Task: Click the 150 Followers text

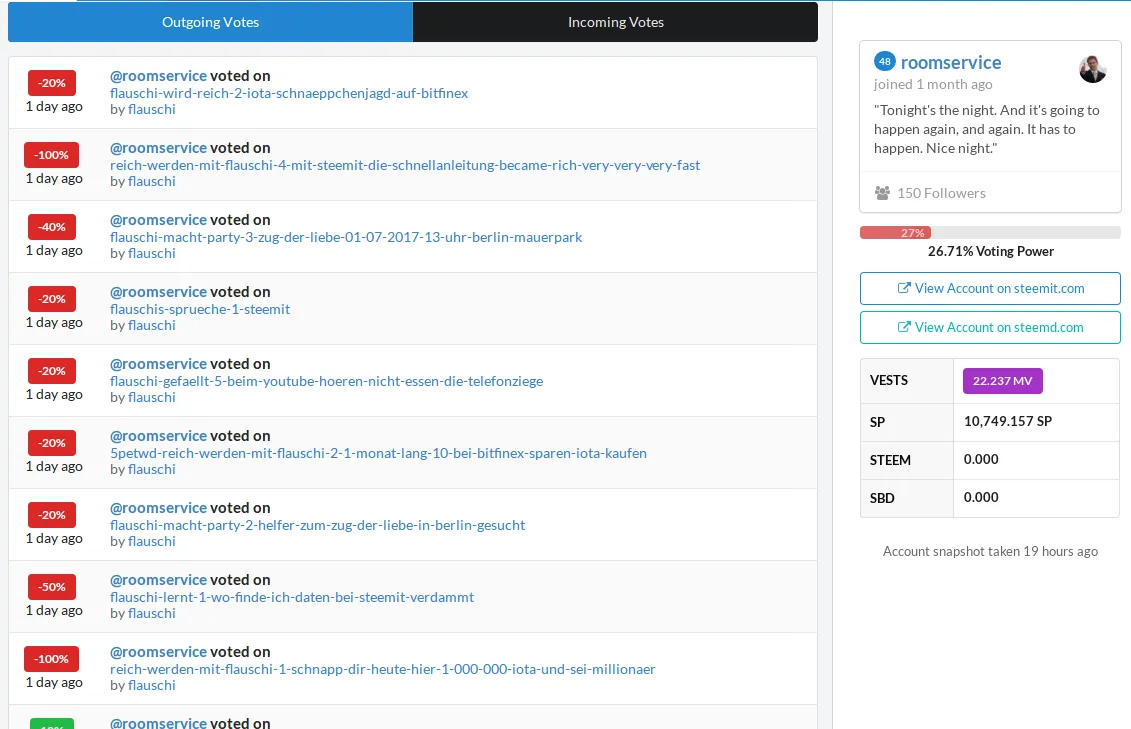Action: 941,193
